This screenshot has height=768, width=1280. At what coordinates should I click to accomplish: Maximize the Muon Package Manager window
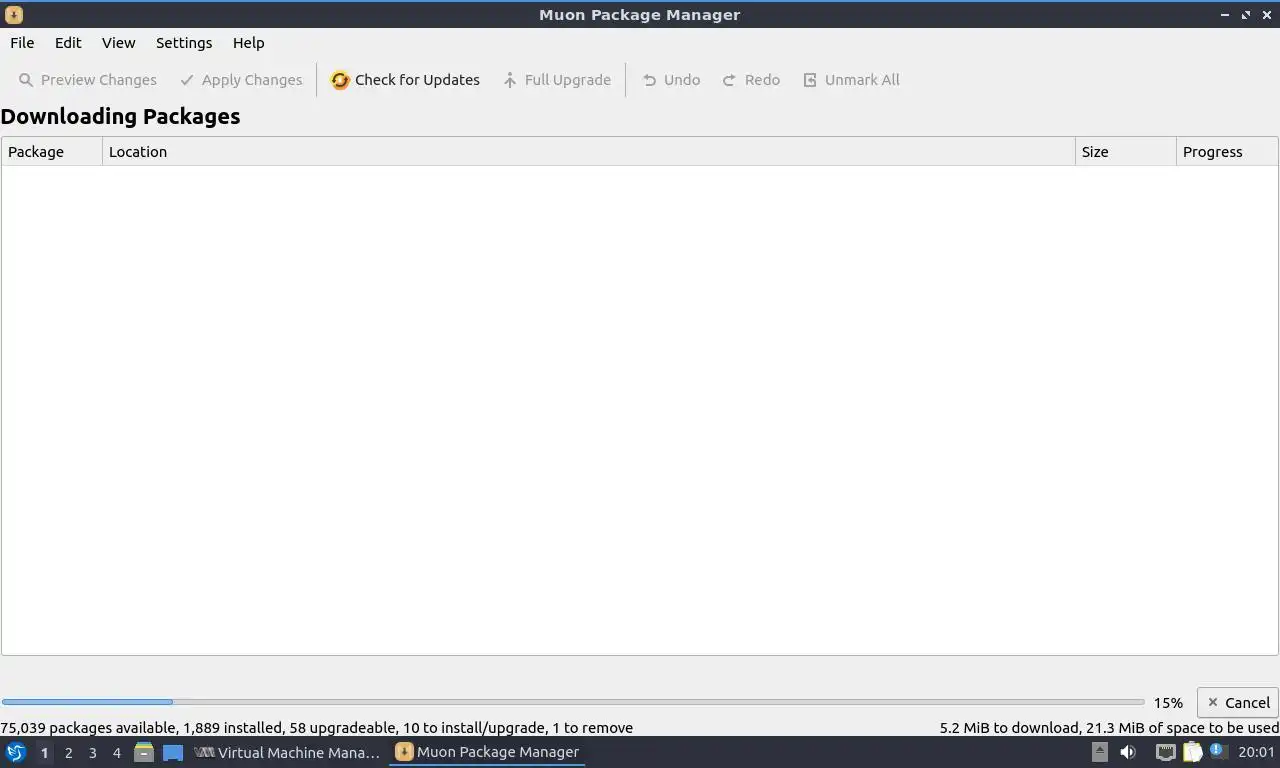coord(1246,15)
